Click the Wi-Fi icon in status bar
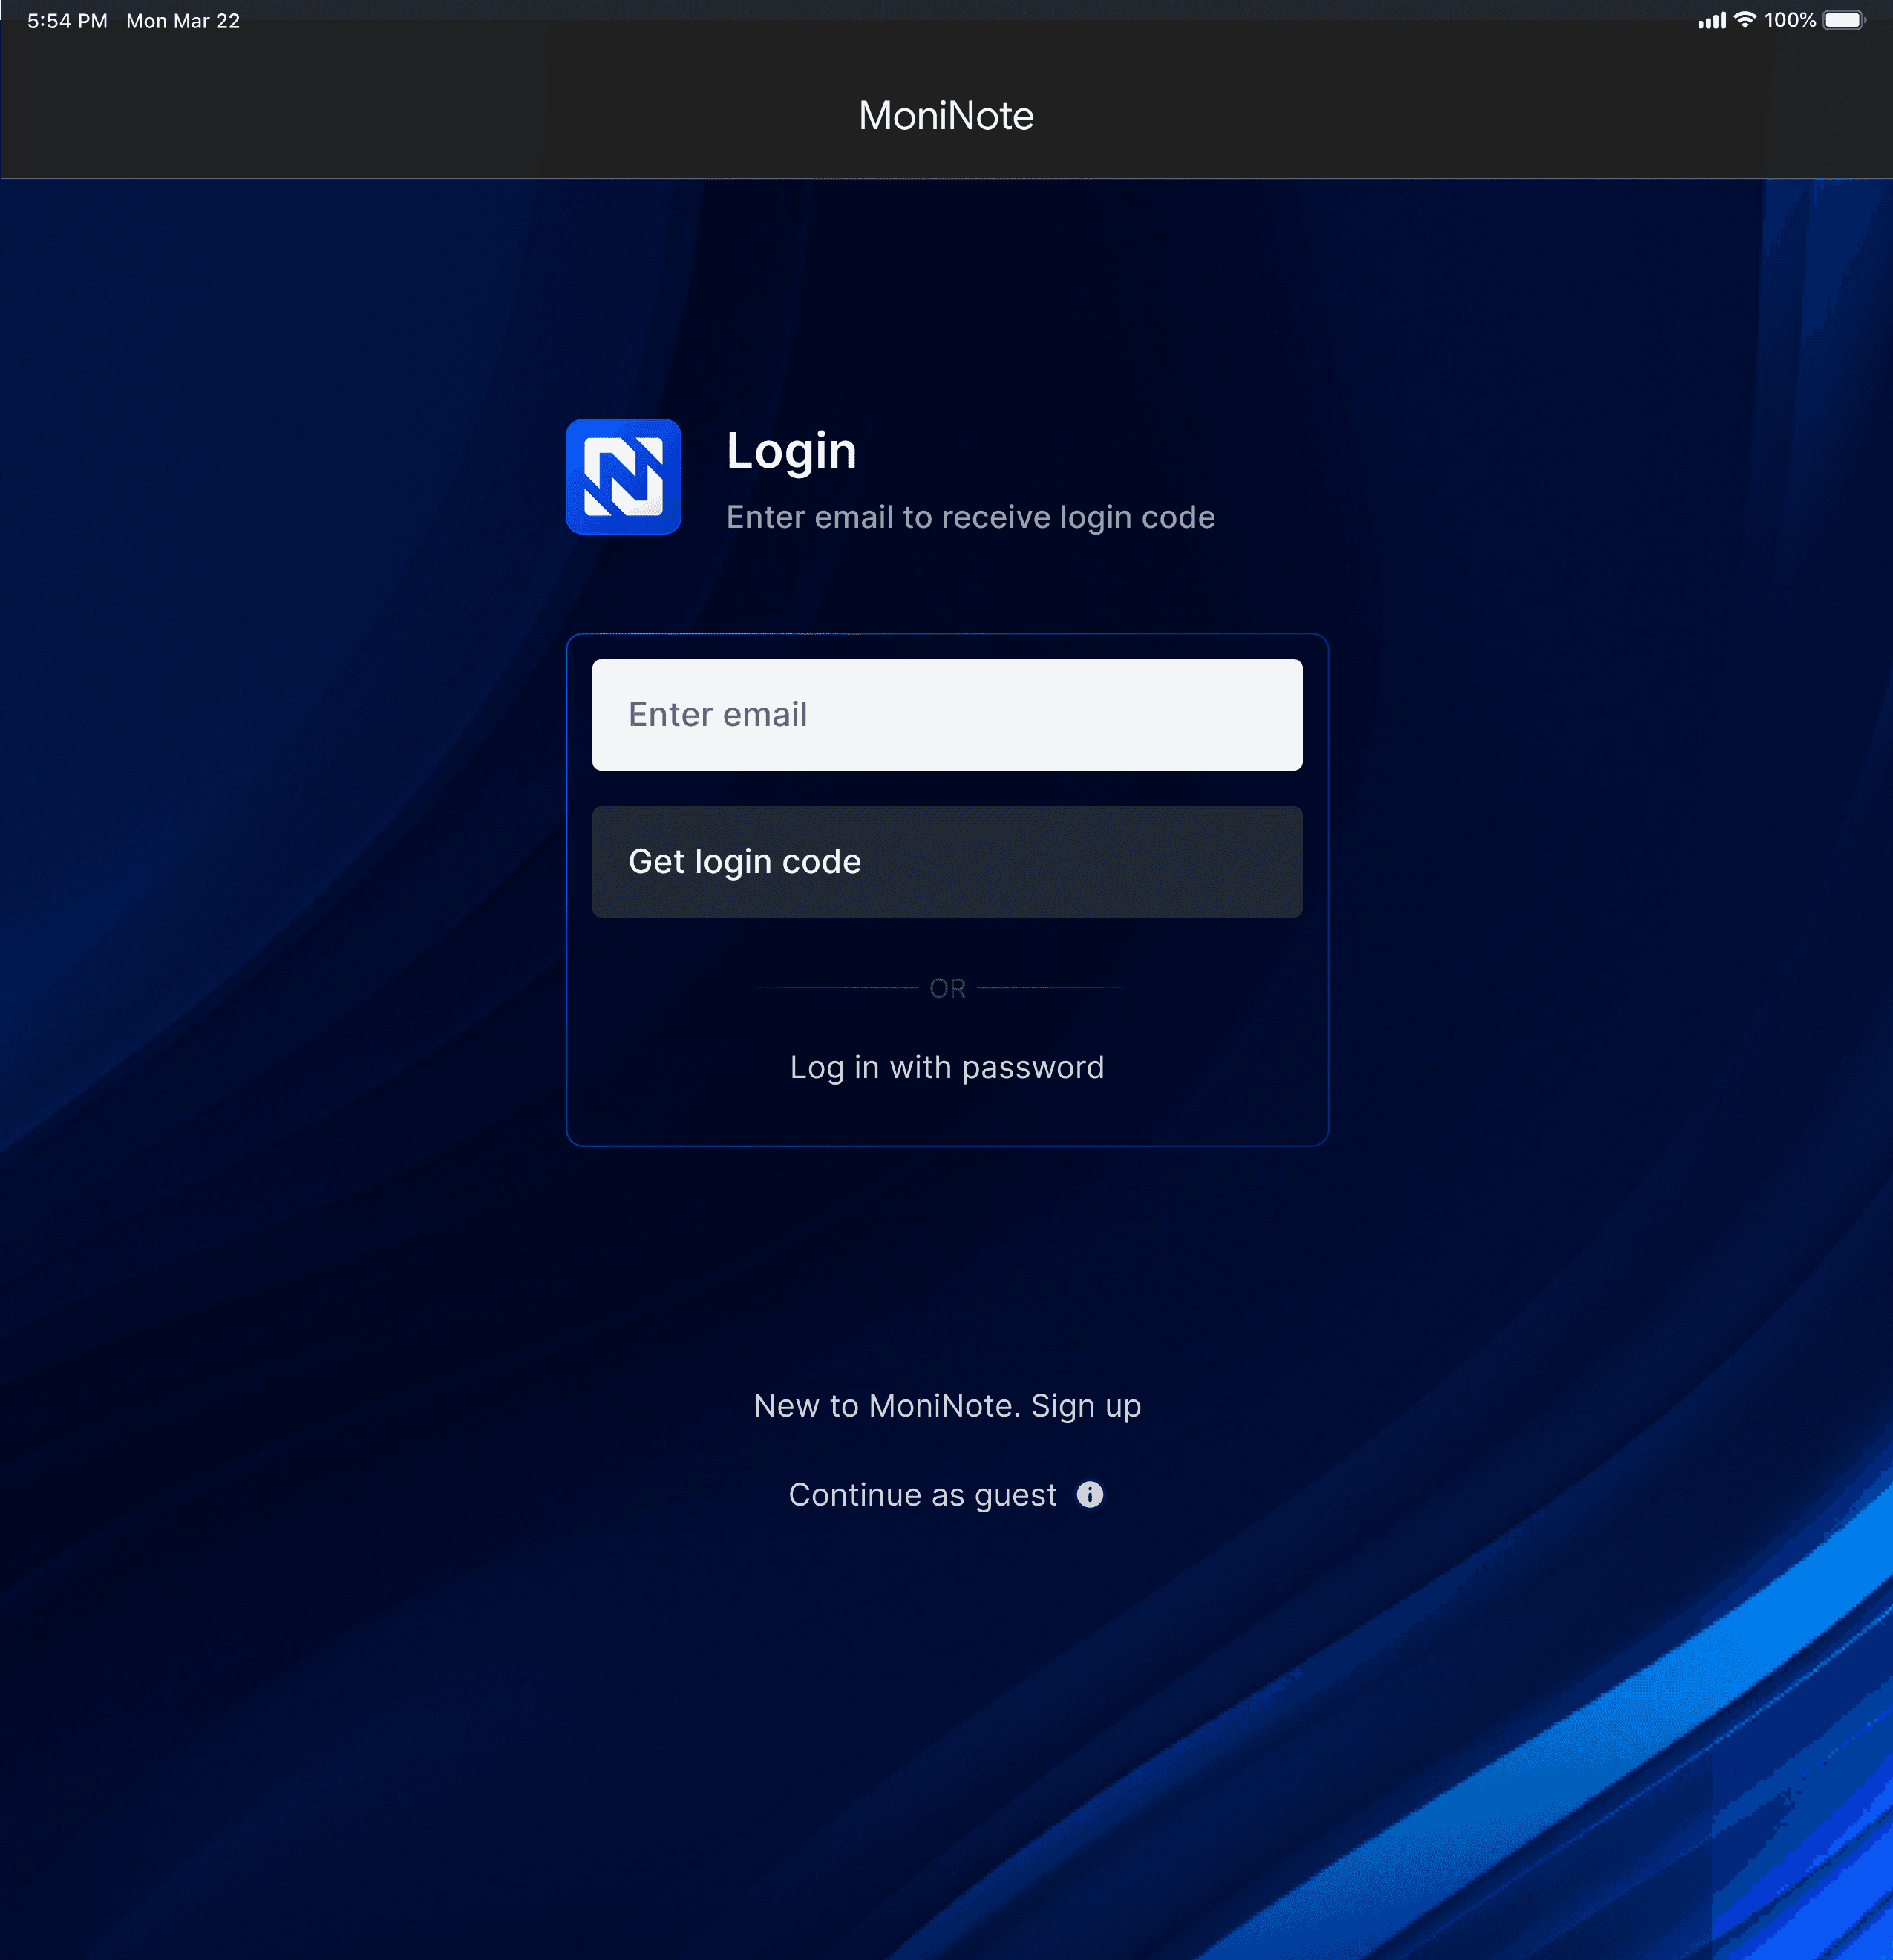This screenshot has height=1960, width=1893. (x=1744, y=20)
